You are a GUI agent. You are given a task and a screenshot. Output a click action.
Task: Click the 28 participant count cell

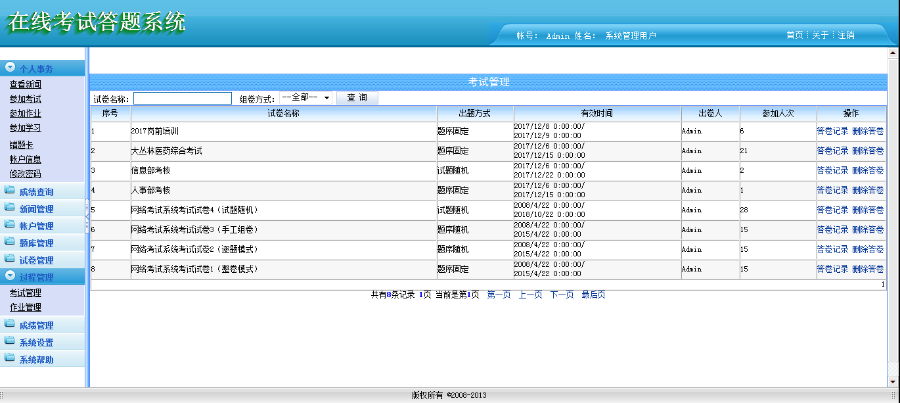point(778,210)
